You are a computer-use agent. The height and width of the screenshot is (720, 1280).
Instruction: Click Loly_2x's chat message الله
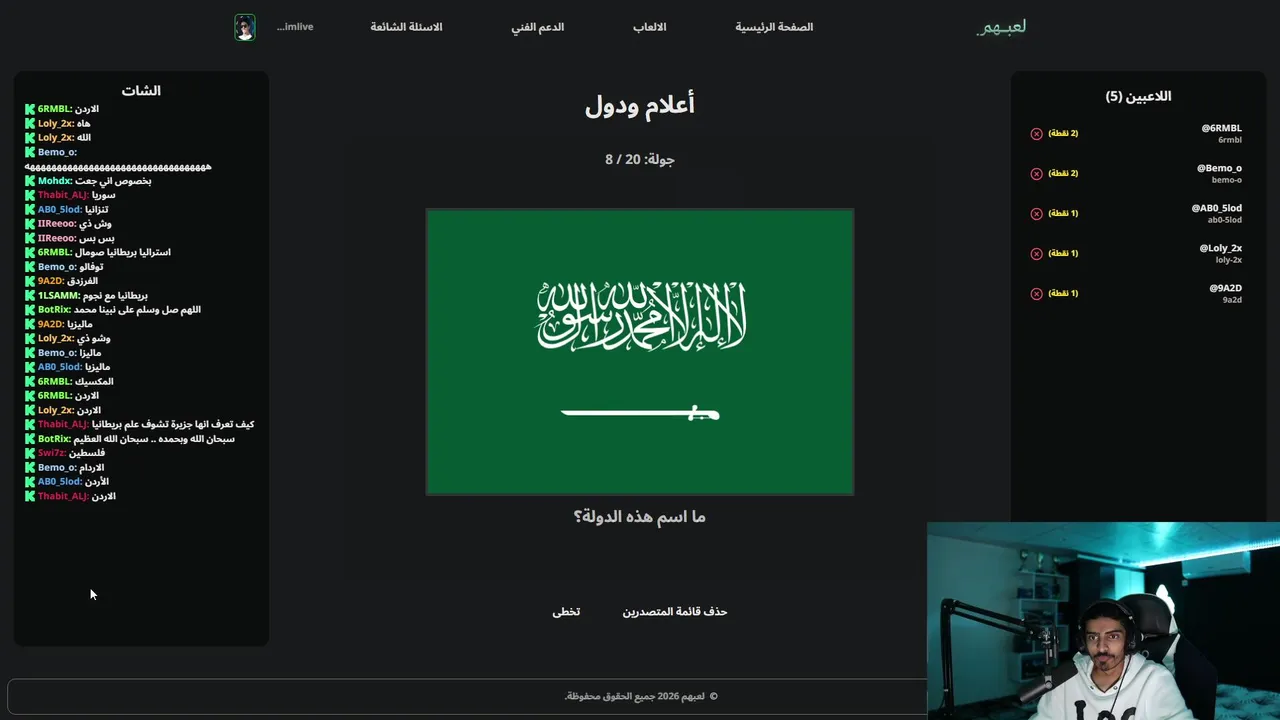(84, 138)
